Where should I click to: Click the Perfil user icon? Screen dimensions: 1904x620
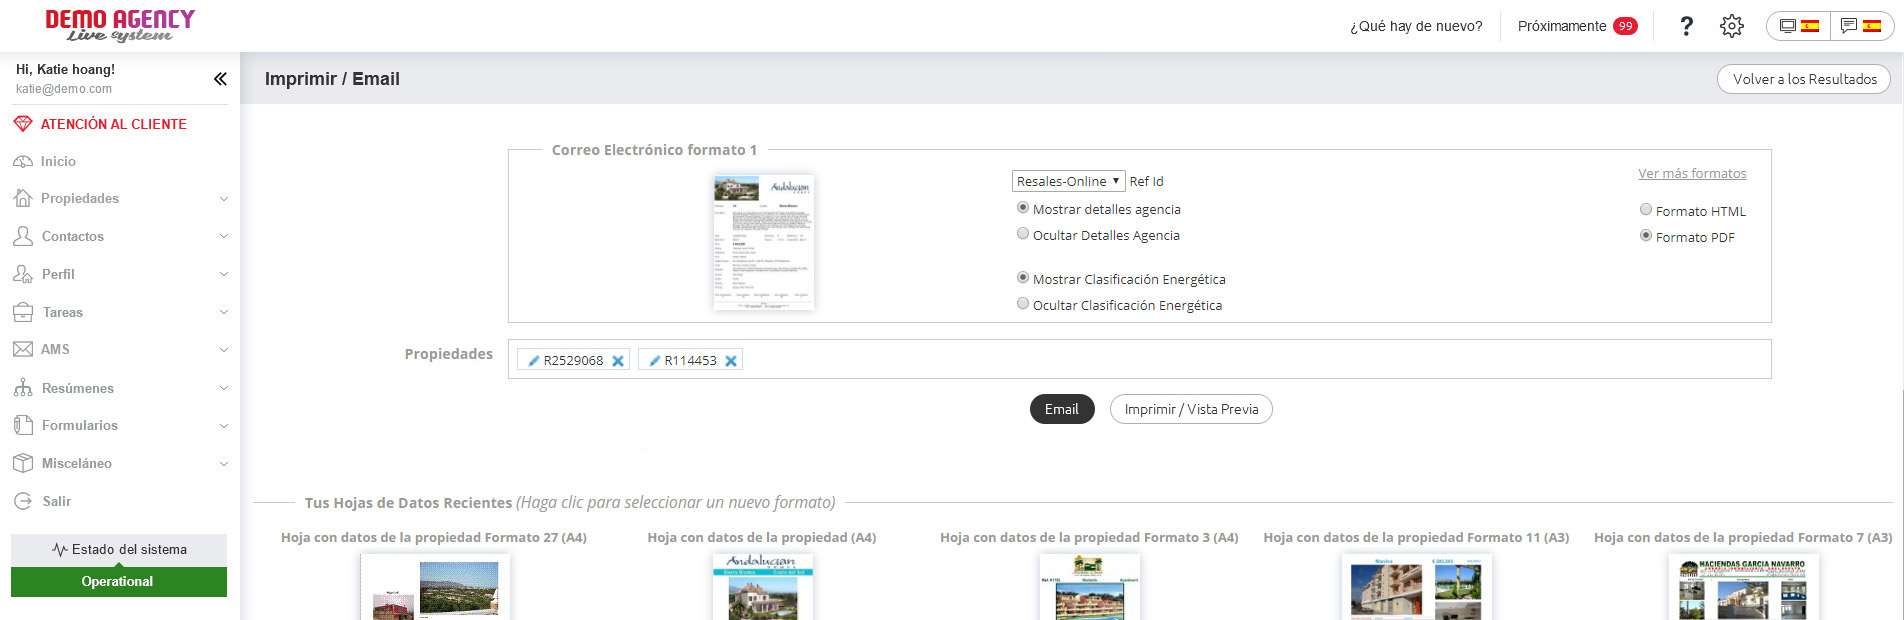point(23,274)
